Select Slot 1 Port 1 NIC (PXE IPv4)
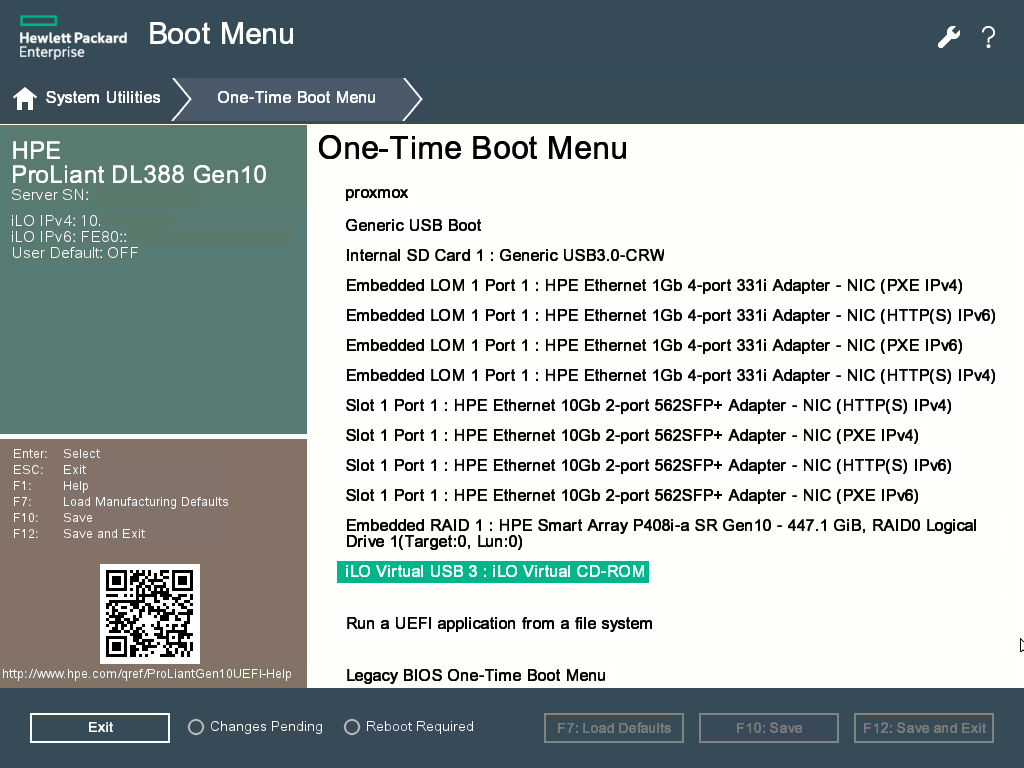This screenshot has height=768, width=1024. tap(632, 436)
